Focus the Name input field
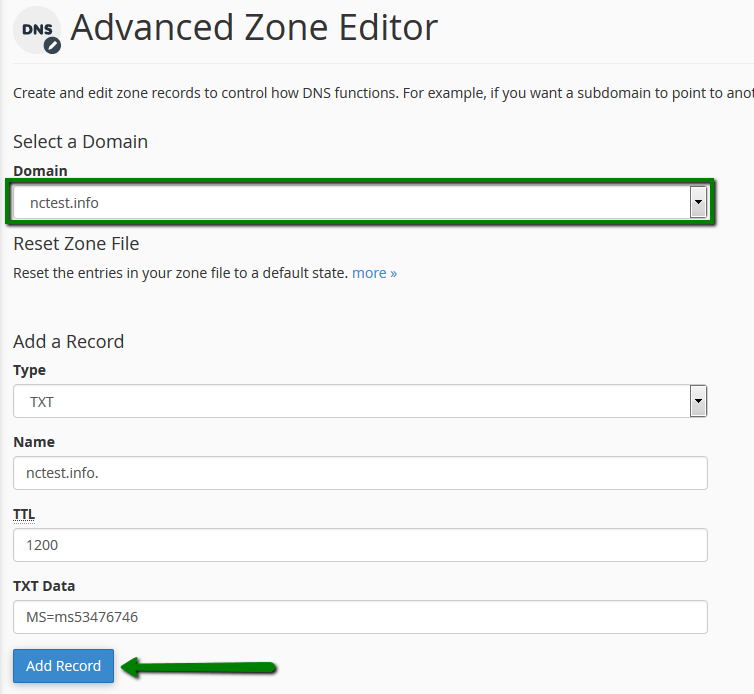This screenshot has height=694, width=754. tap(360, 473)
